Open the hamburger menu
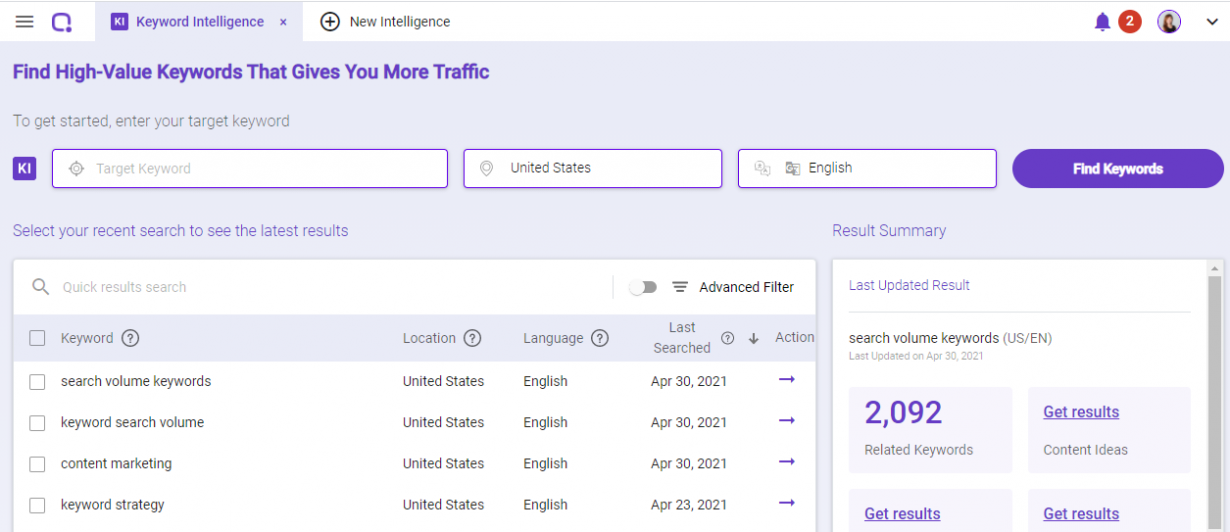Screen dimensions: 1230x532 [x=25, y=22]
